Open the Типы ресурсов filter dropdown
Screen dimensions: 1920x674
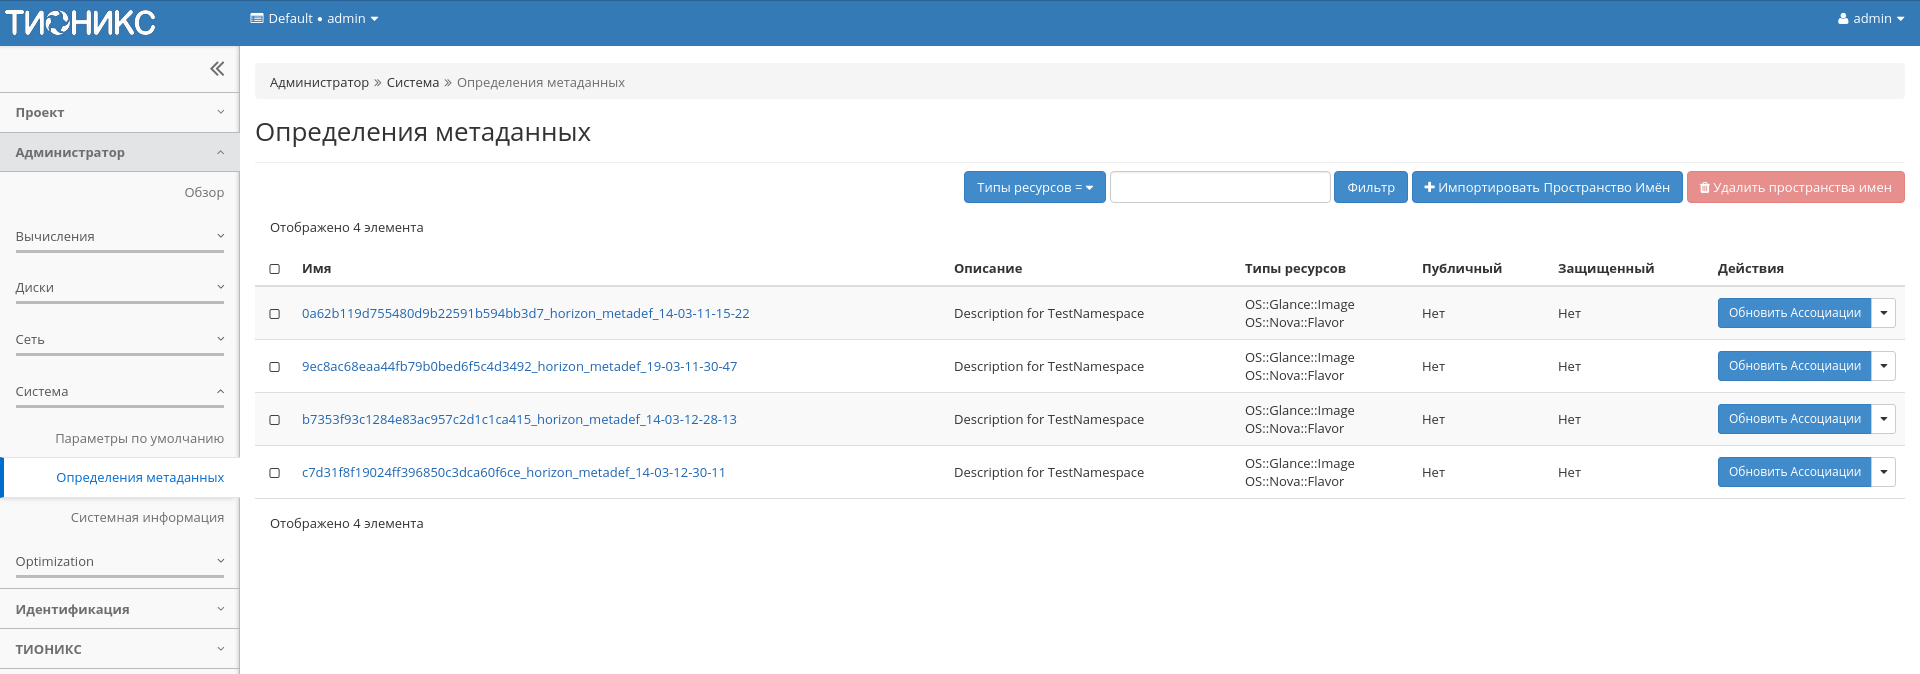(x=1034, y=187)
